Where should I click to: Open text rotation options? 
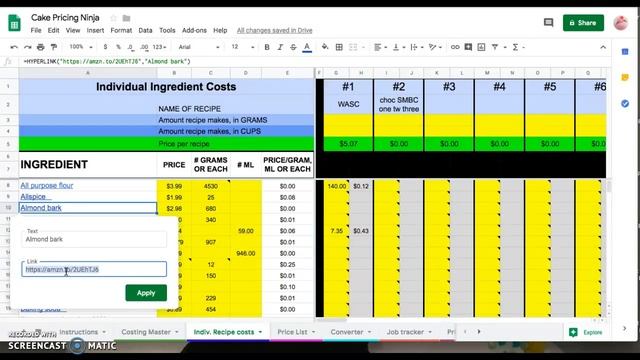pyautogui.click(x=435, y=47)
